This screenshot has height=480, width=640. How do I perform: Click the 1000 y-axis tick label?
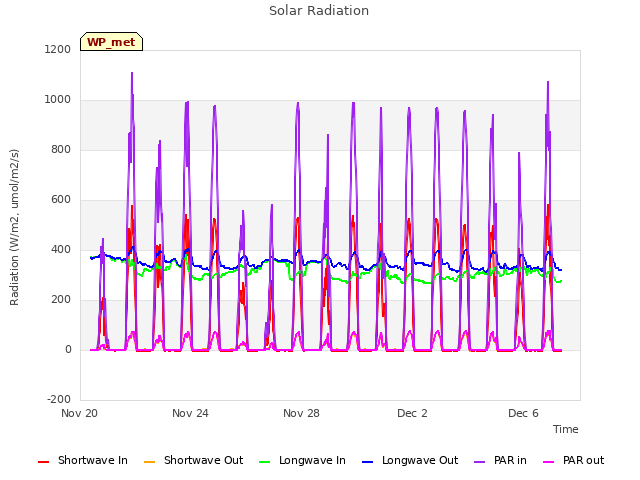[58, 100]
